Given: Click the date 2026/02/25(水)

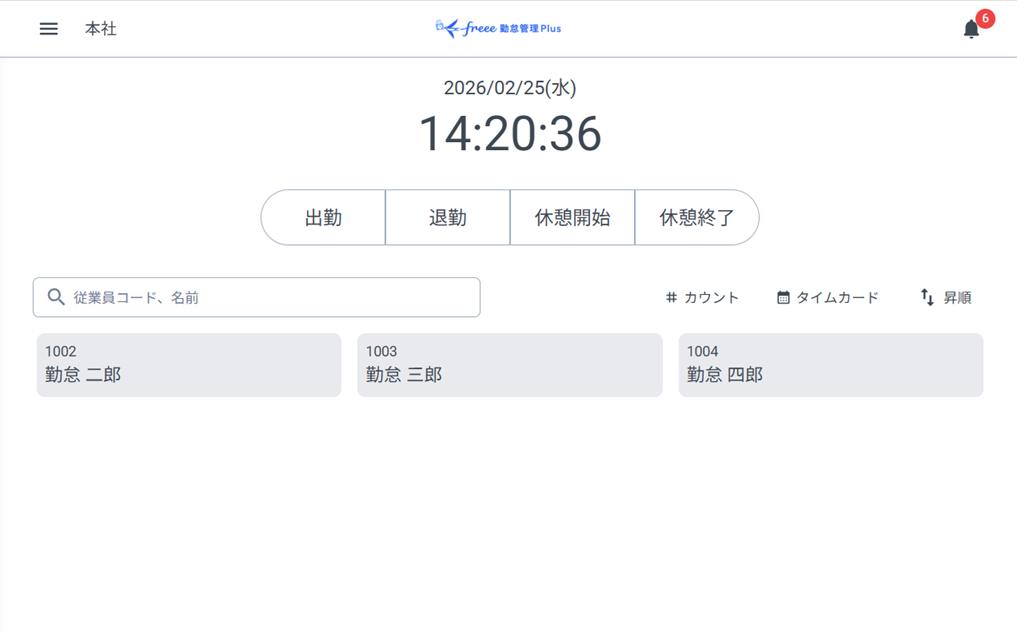Looking at the screenshot, I should tap(510, 87).
